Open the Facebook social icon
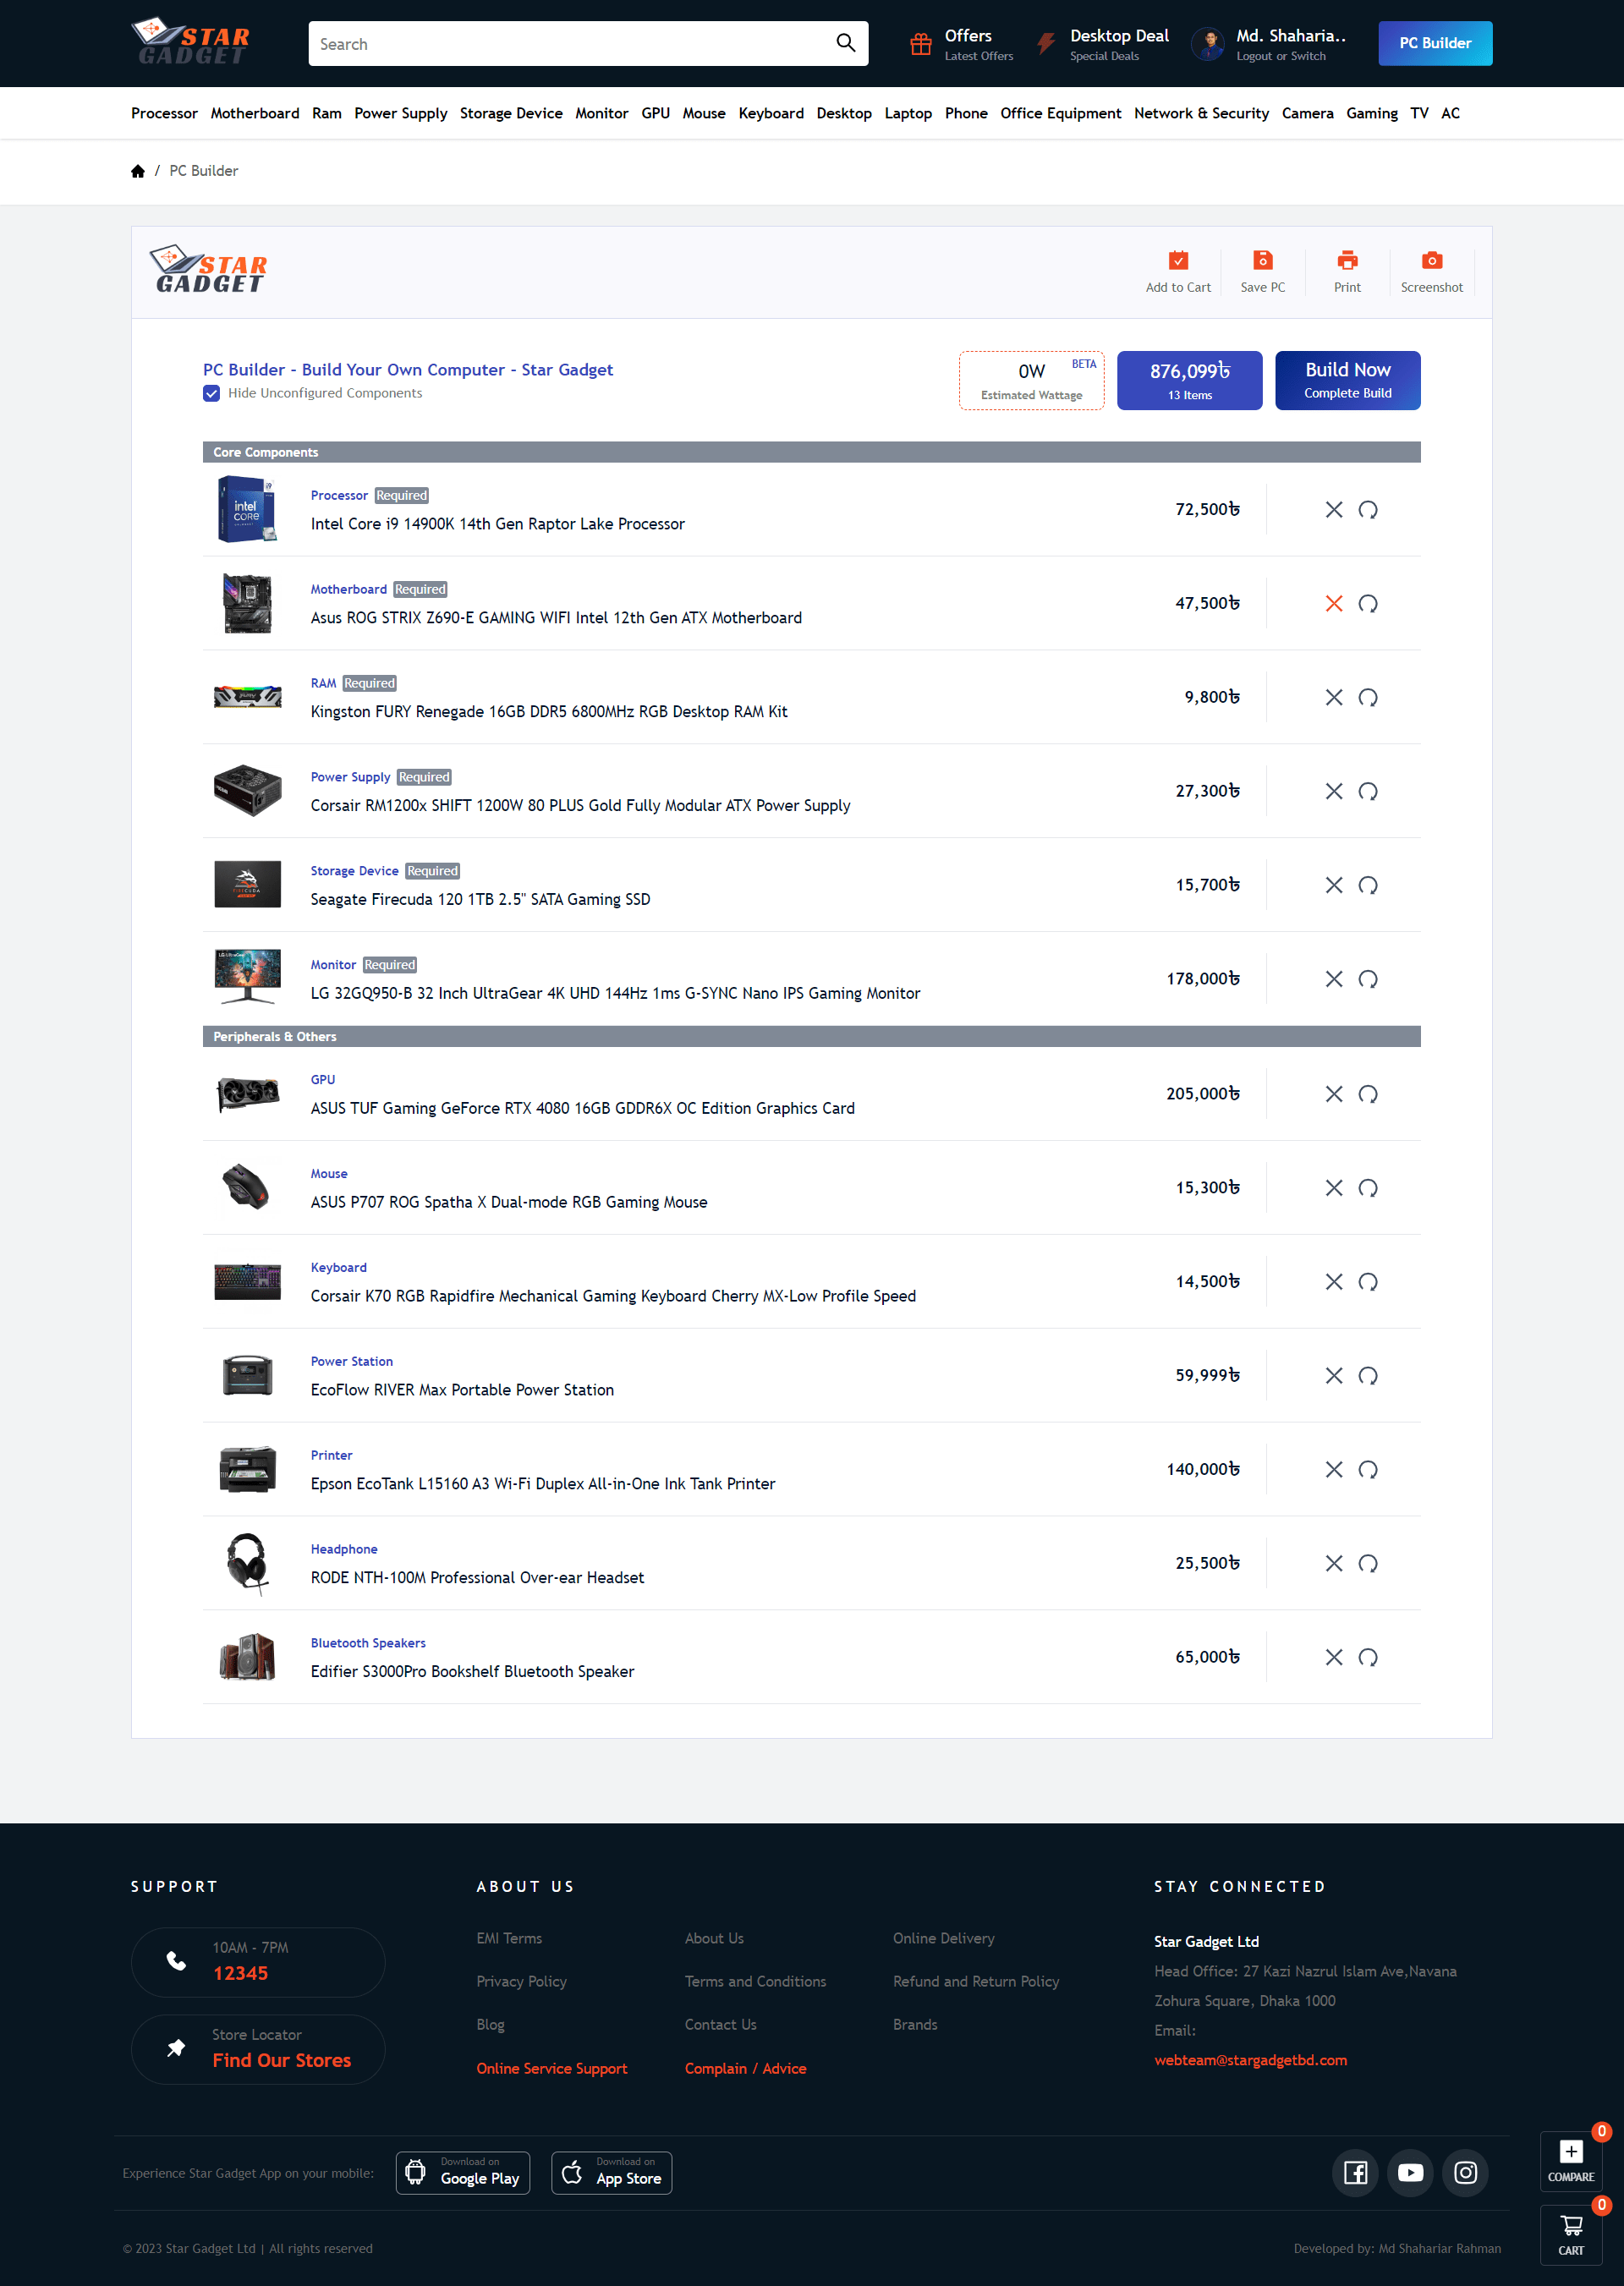 tap(1355, 2172)
